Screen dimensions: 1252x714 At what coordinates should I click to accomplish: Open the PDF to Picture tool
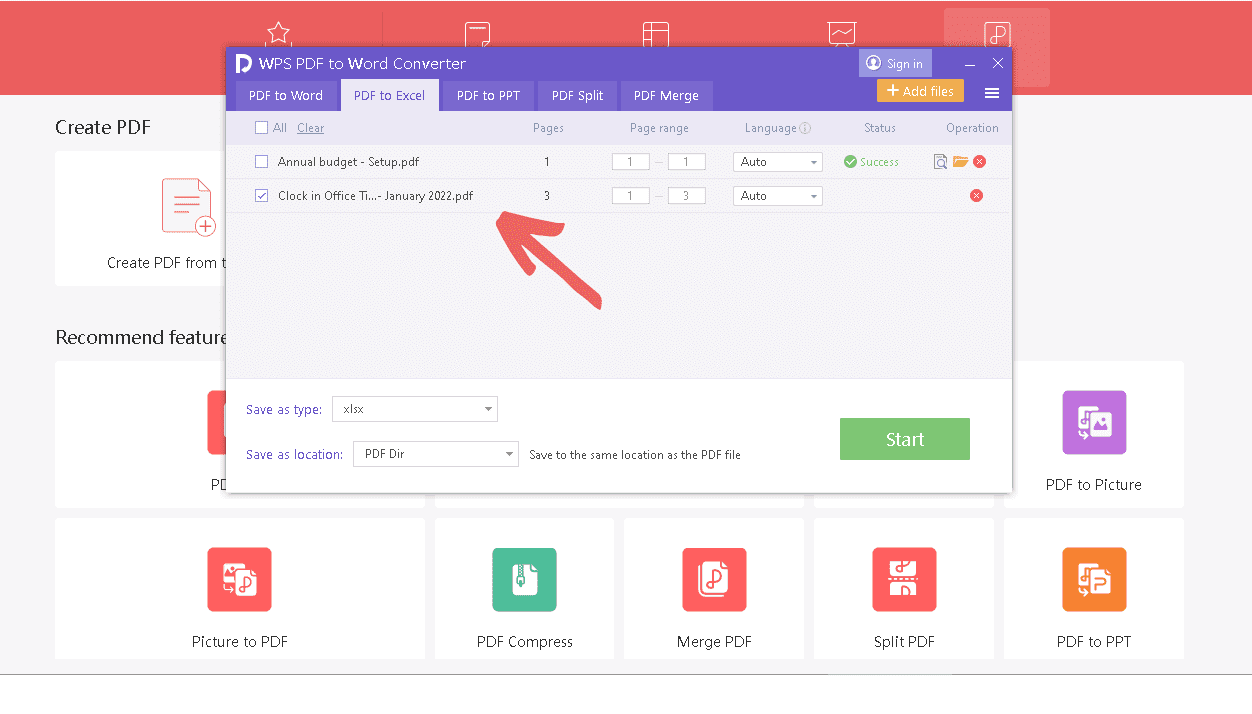click(1094, 422)
